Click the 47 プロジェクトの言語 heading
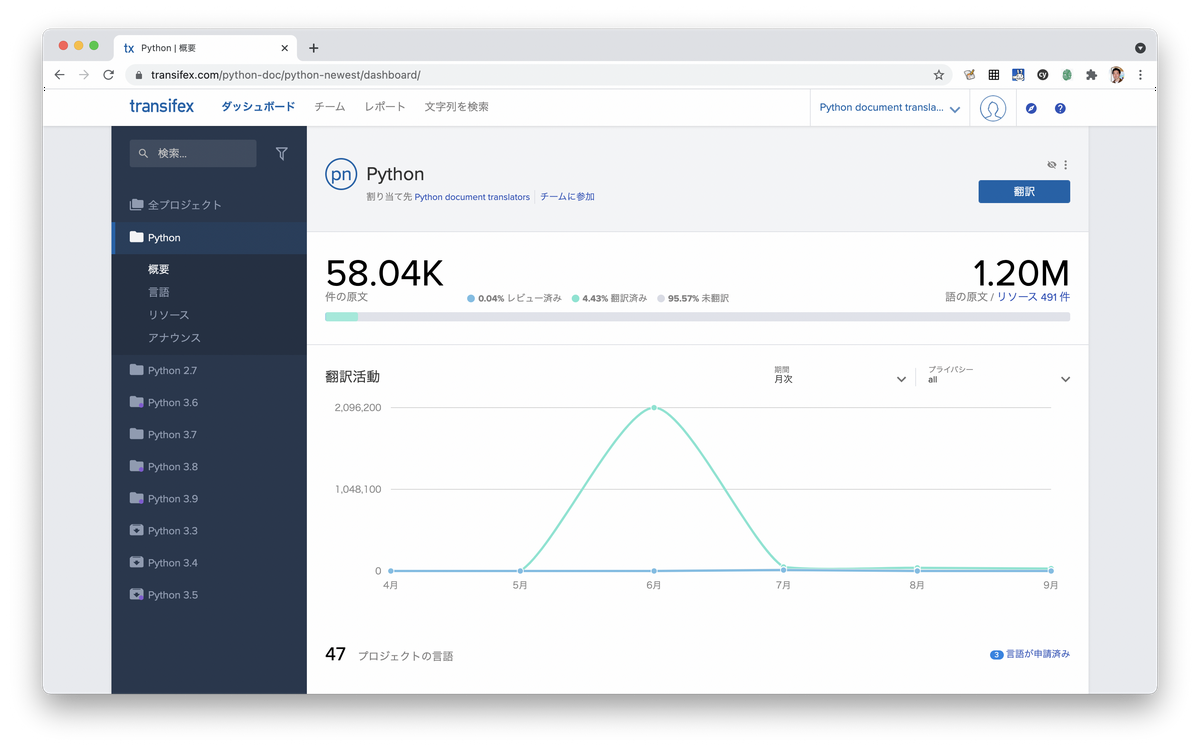 tap(389, 655)
